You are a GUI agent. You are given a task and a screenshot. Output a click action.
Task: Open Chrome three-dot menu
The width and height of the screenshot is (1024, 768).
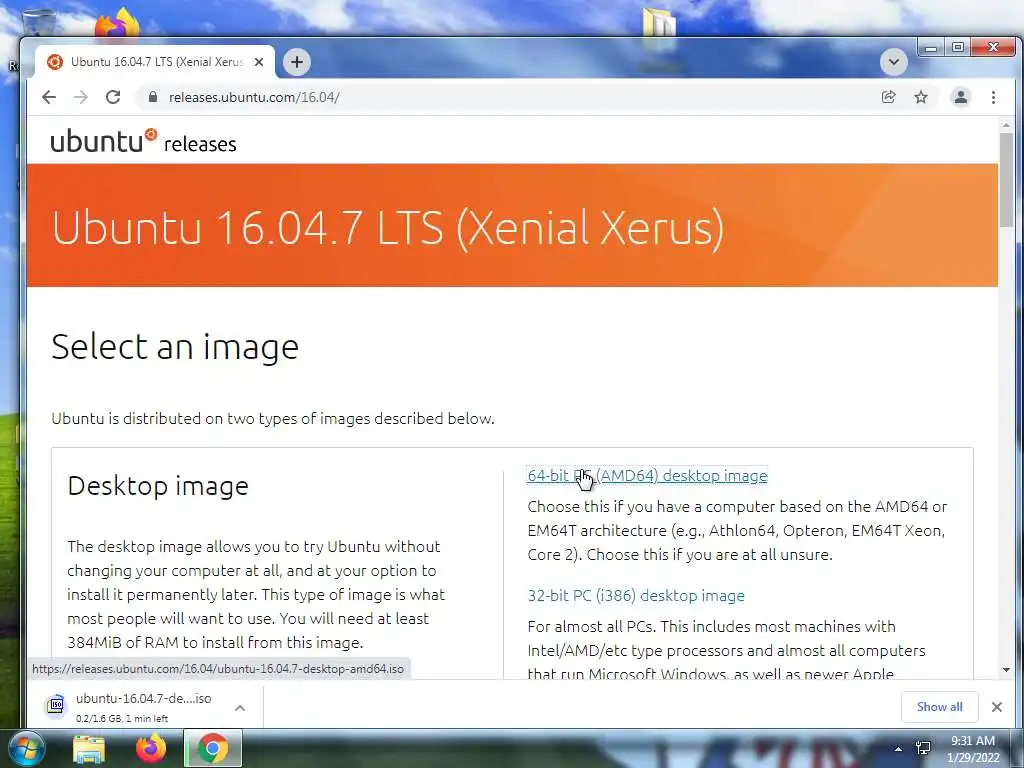pos(993,97)
